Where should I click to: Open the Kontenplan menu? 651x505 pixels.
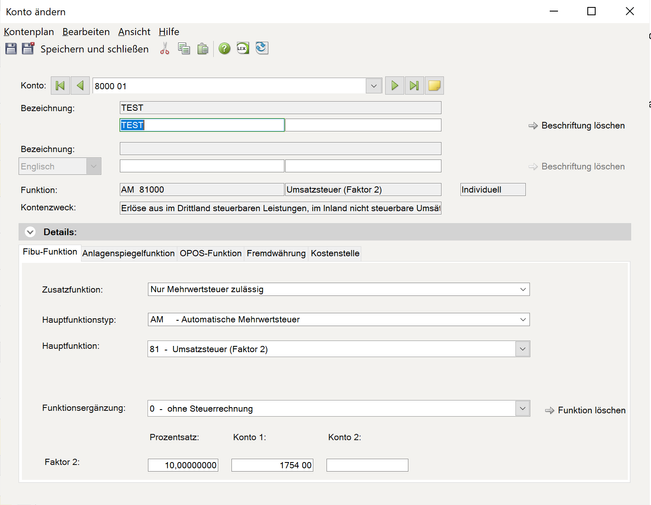29,32
